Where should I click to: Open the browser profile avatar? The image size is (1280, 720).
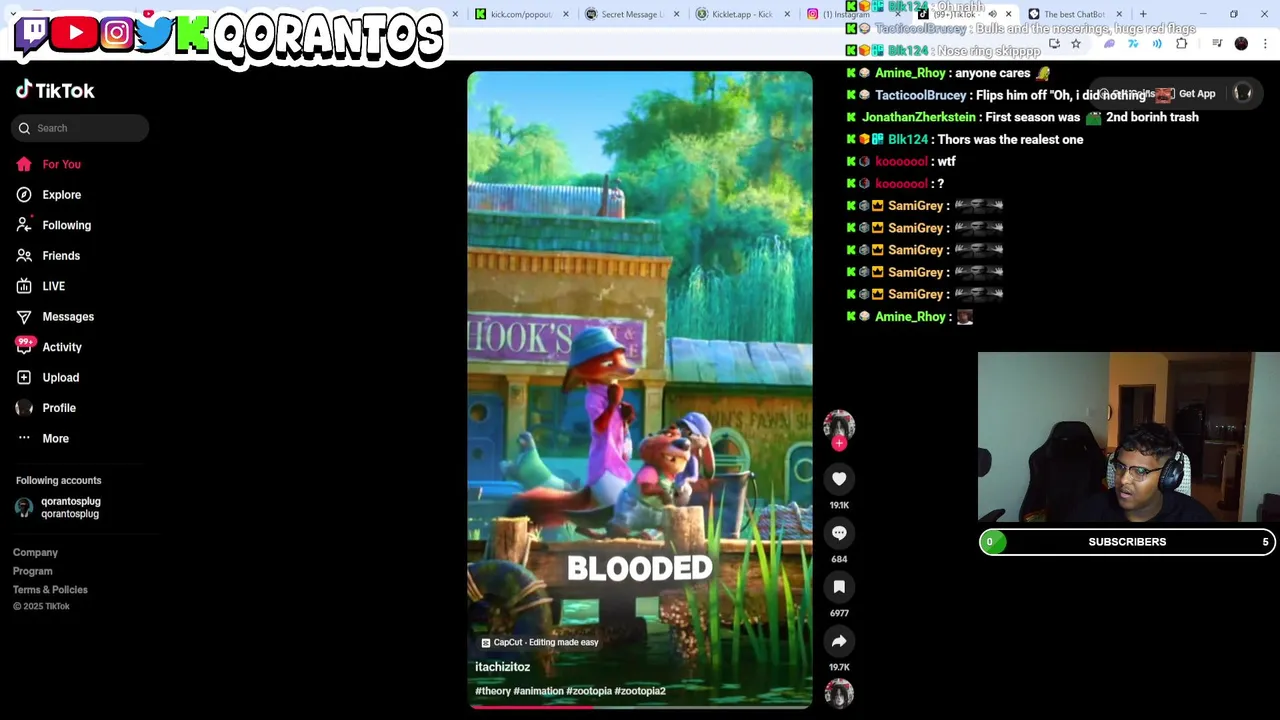[x=1241, y=44]
